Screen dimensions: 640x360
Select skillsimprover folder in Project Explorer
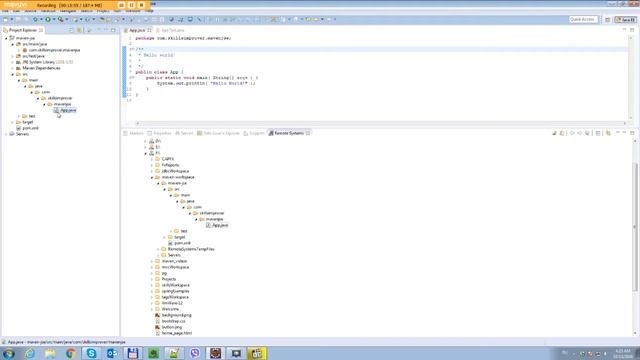60,98
